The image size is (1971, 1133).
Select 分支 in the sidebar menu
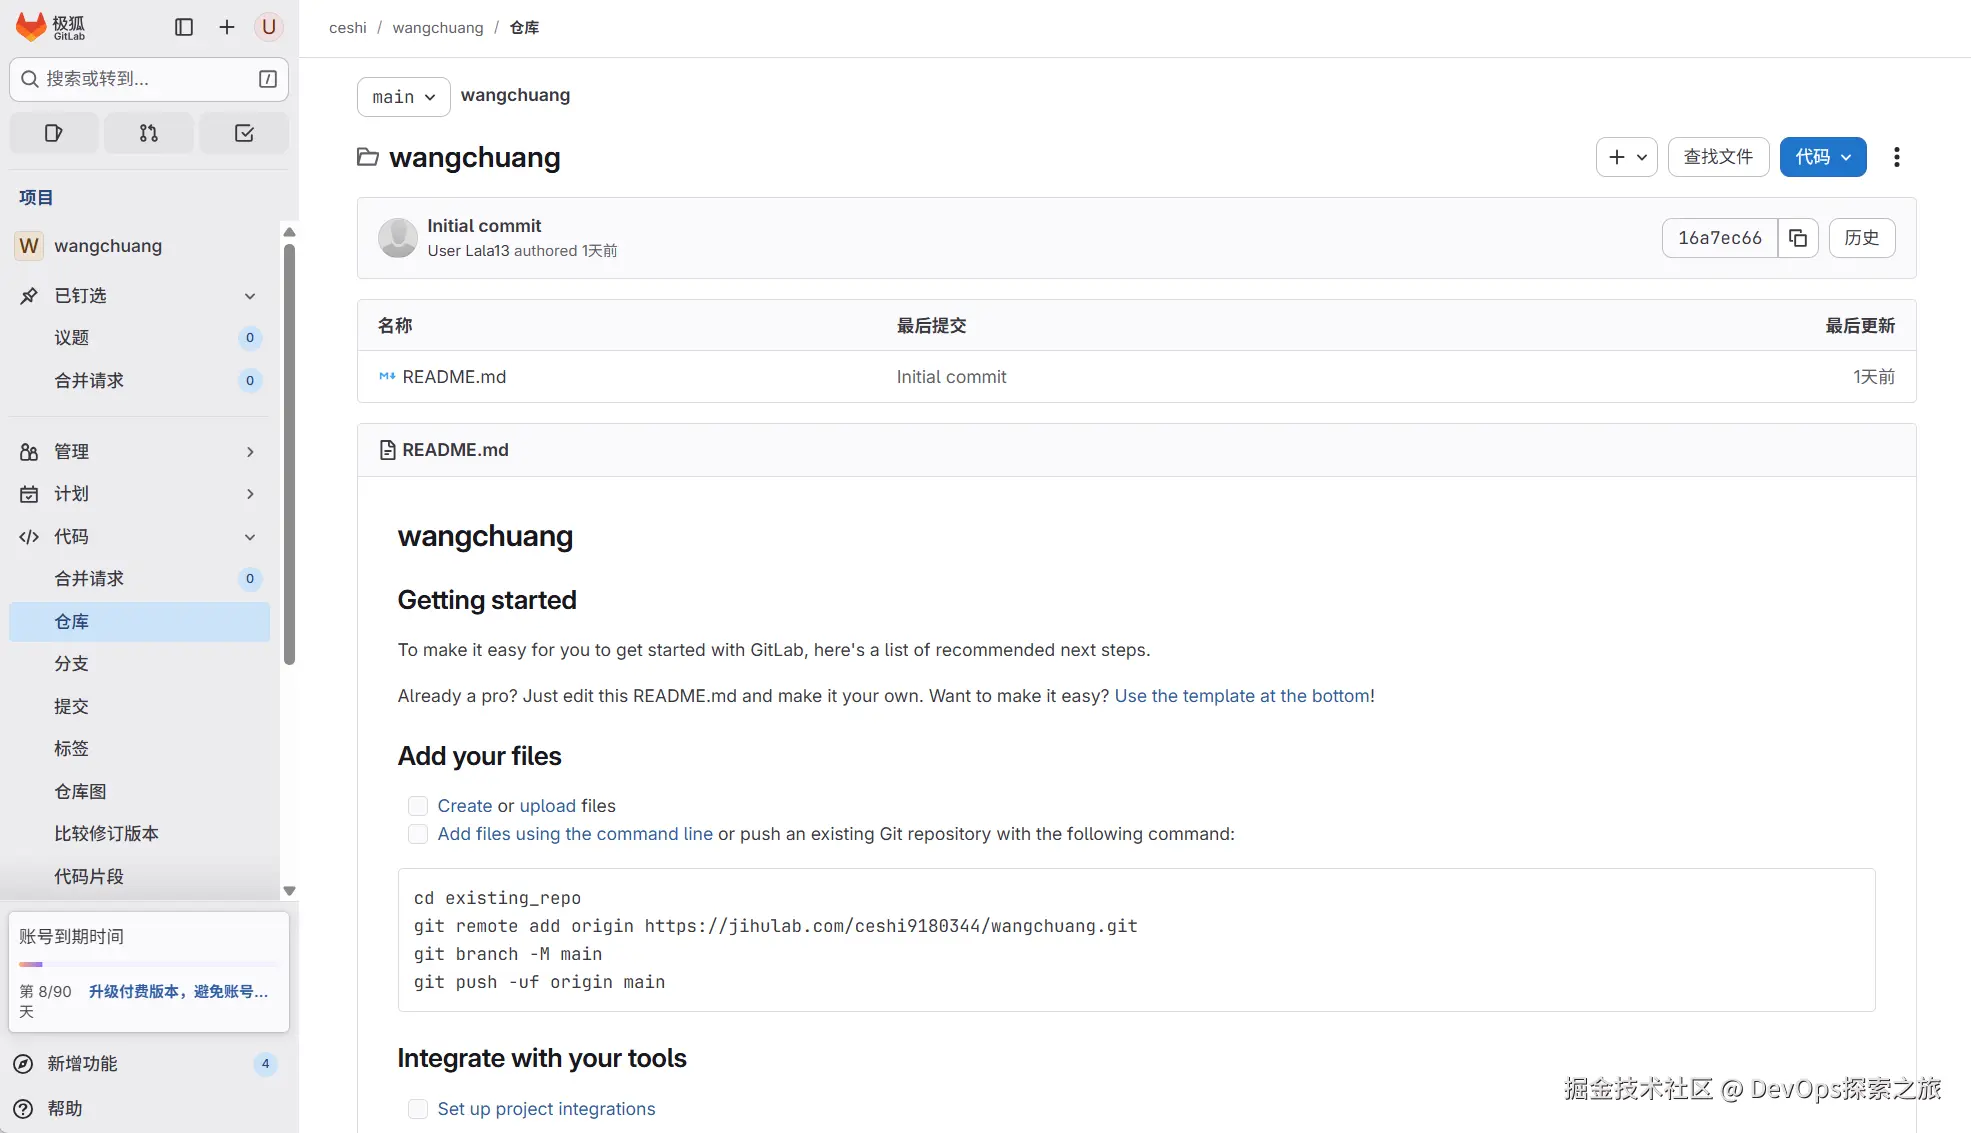(72, 664)
